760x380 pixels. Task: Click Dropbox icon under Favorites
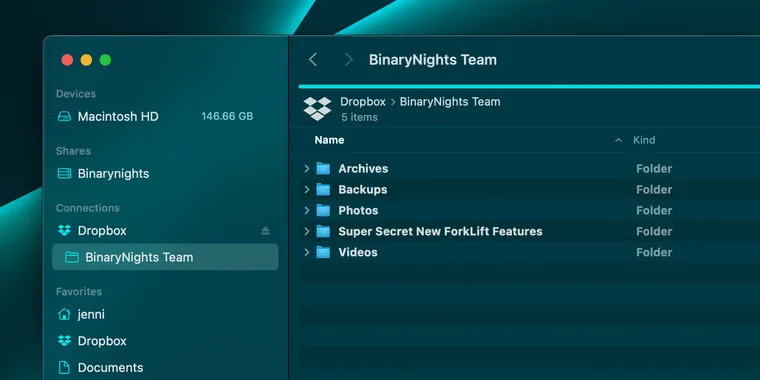tap(64, 341)
